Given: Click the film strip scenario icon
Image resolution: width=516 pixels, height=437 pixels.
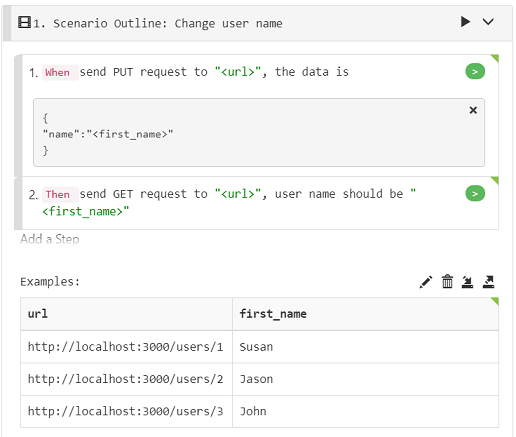Looking at the screenshot, I should pos(24,23).
